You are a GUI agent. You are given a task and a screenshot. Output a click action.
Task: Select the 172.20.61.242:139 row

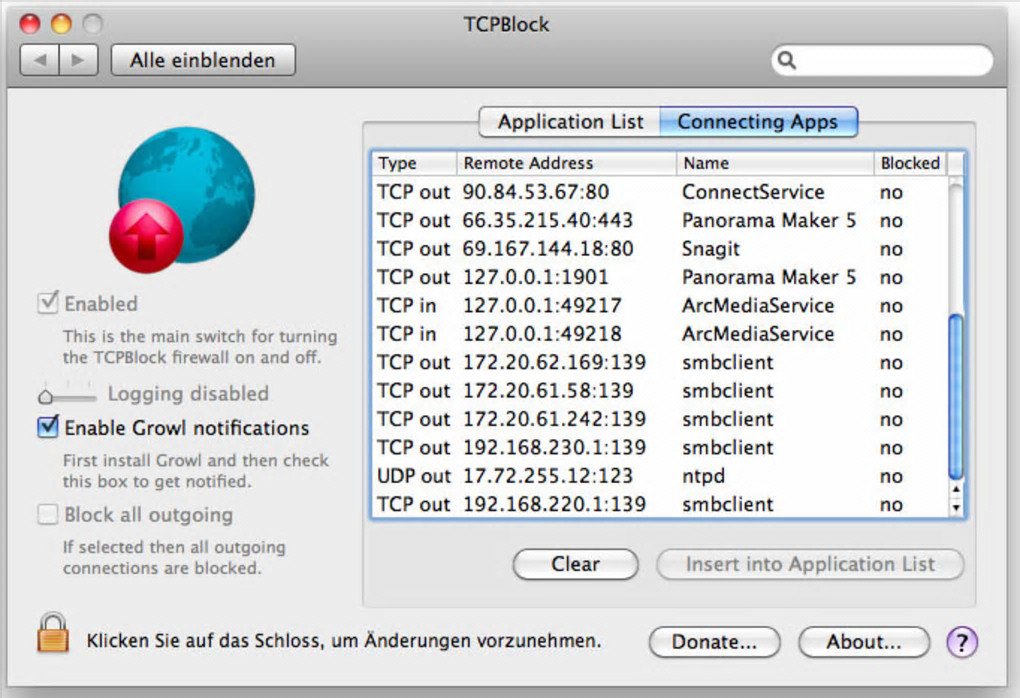pos(660,420)
